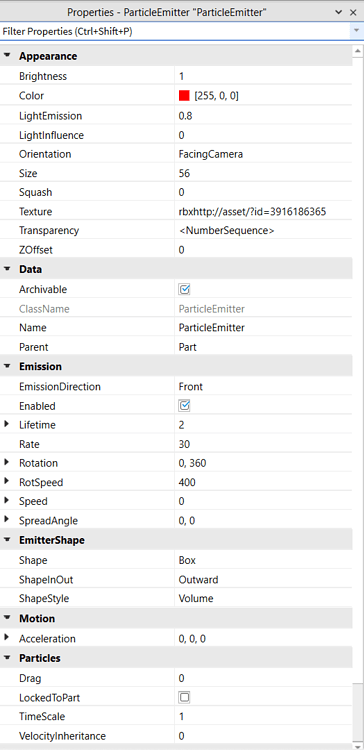364x750 pixels.
Task: Collapse the Data section
Action: coord(7,269)
